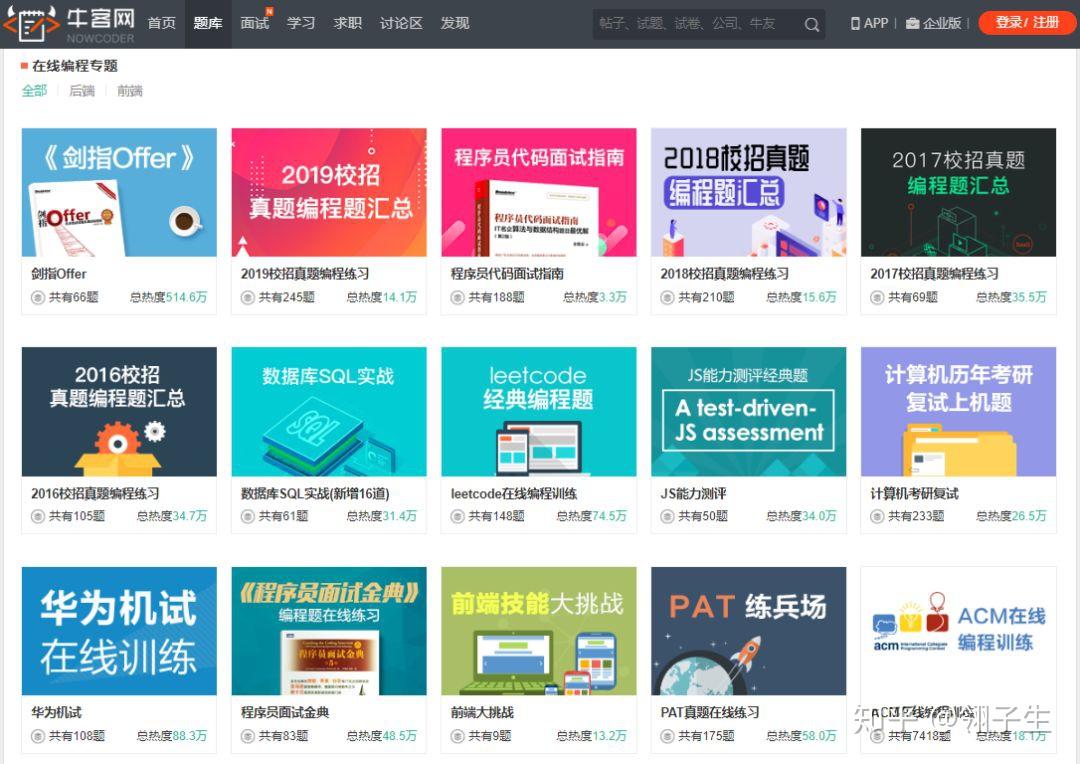Open the APP download link text
Image resolution: width=1080 pixels, height=764 pixels.
tap(876, 23)
